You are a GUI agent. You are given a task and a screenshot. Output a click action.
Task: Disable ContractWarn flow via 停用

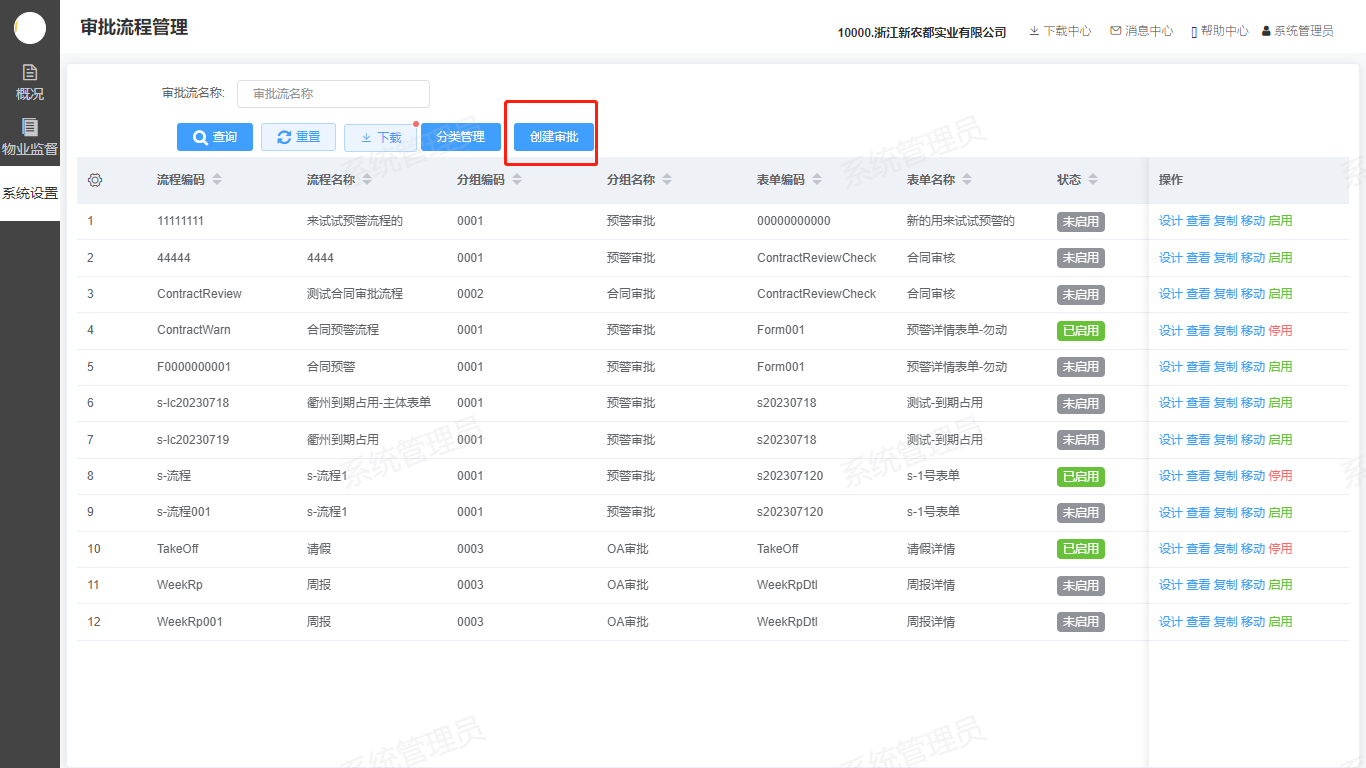coord(1280,330)
